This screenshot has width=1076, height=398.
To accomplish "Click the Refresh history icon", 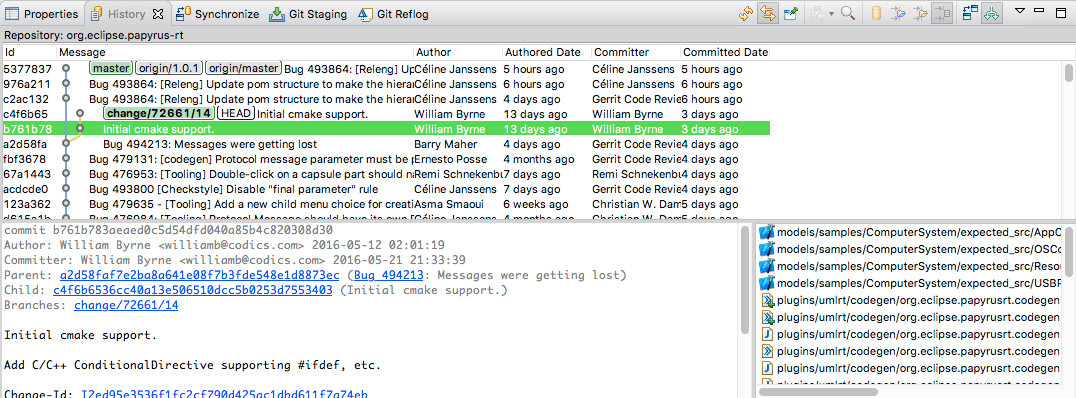I will tap(746, 13).
